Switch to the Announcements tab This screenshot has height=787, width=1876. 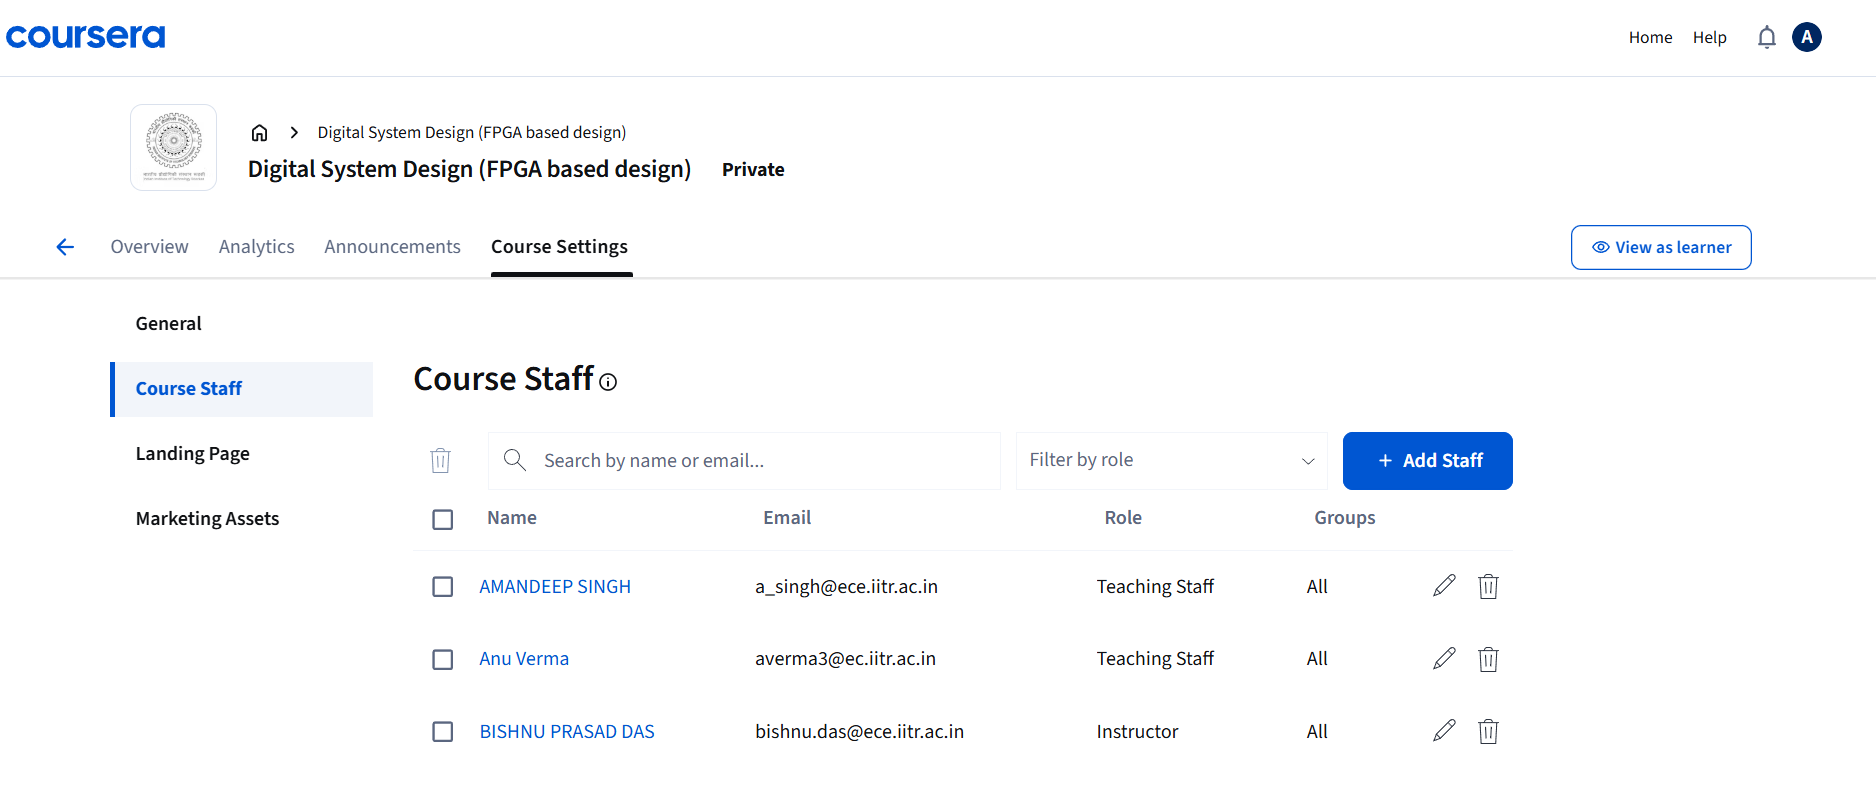pos(392,247)
